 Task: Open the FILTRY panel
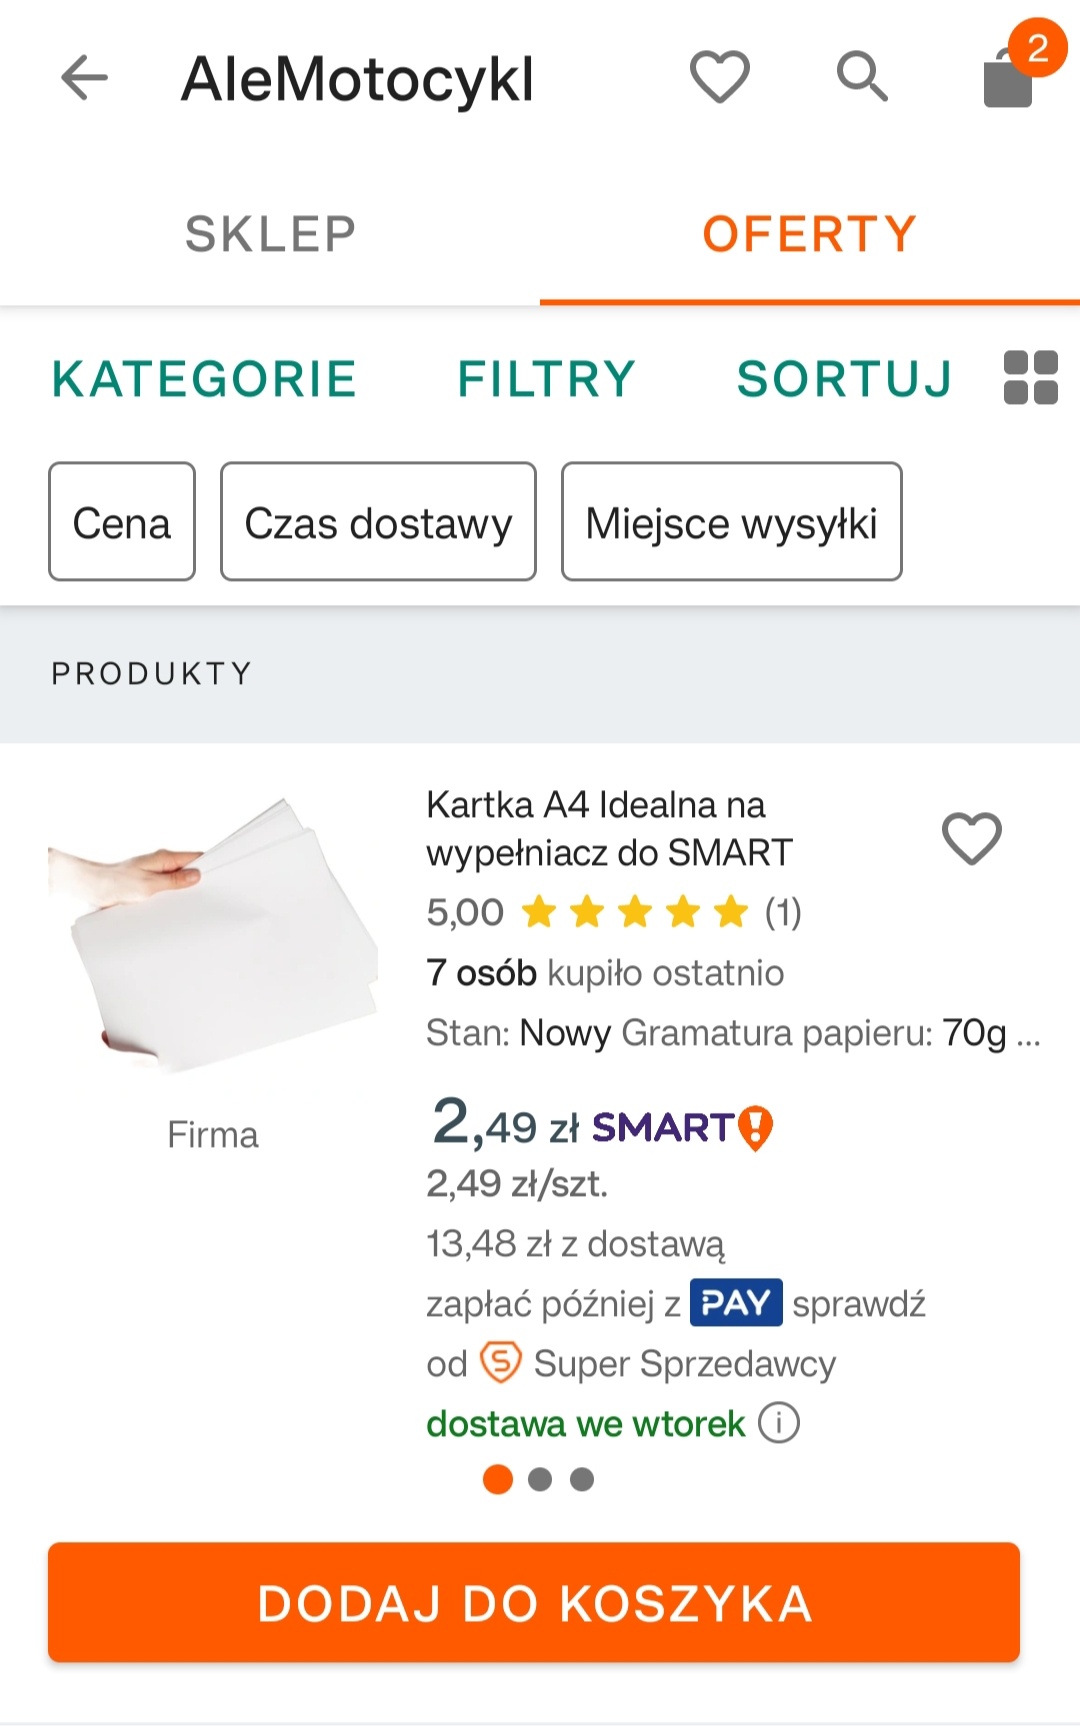[546, 379]
